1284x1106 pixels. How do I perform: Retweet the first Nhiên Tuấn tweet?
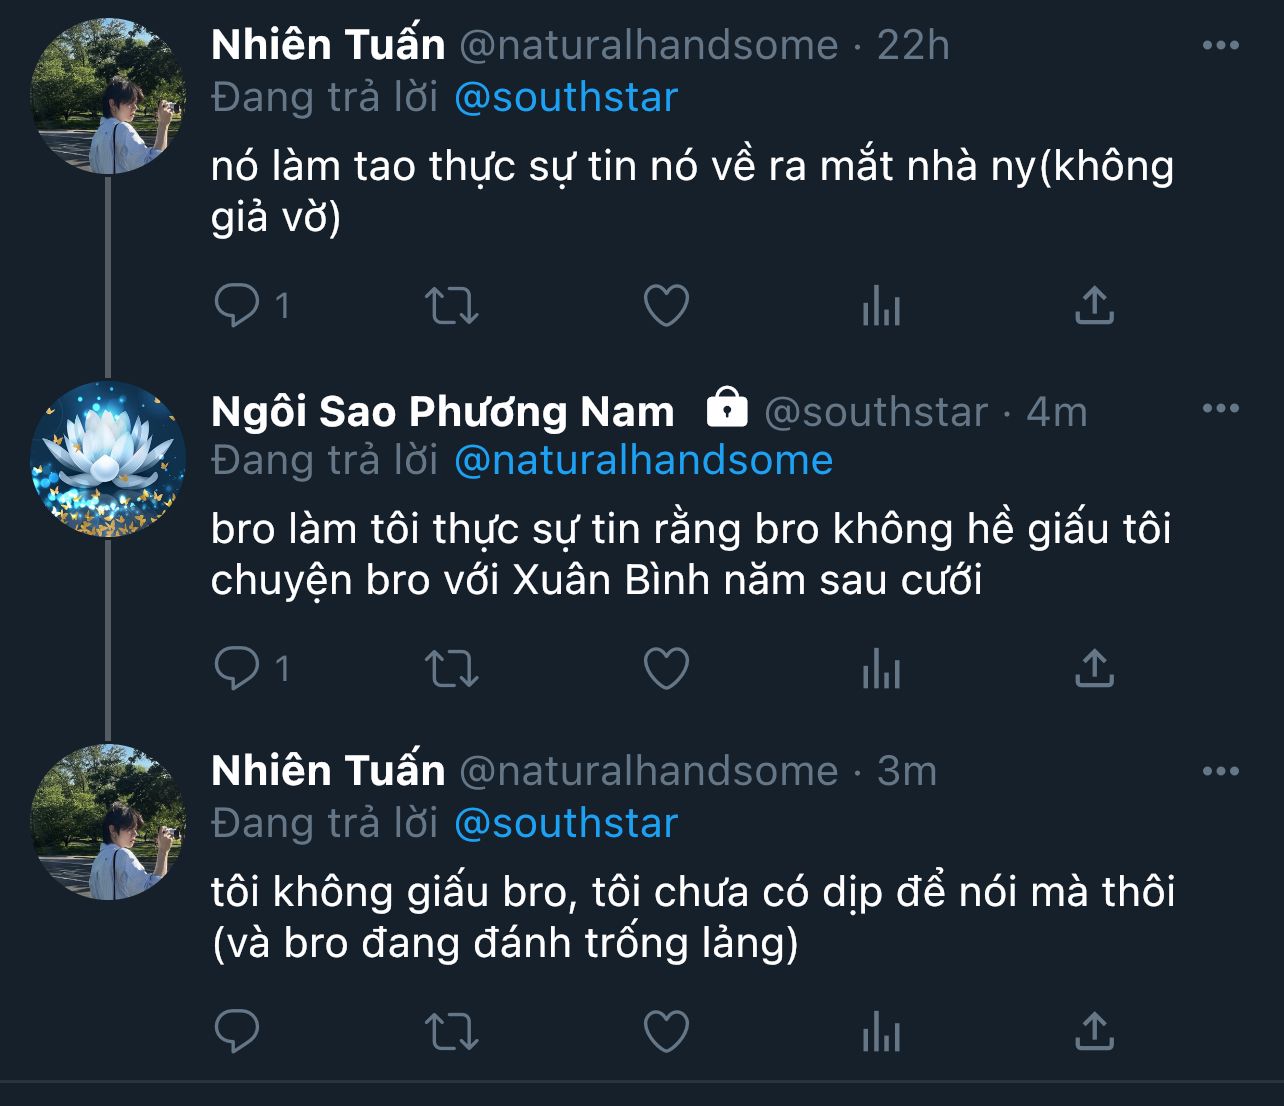[452, 306]
